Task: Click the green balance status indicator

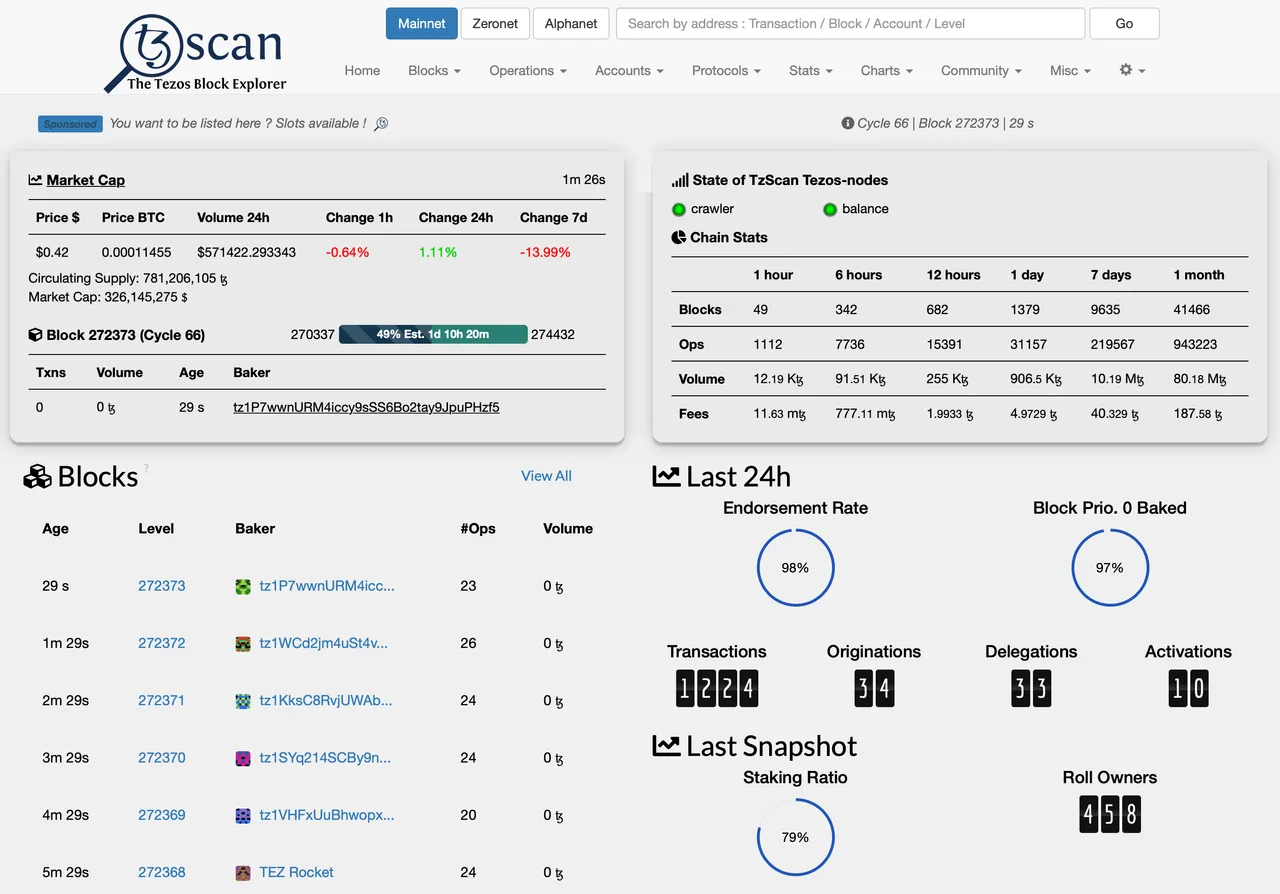Action: (830, 209)
